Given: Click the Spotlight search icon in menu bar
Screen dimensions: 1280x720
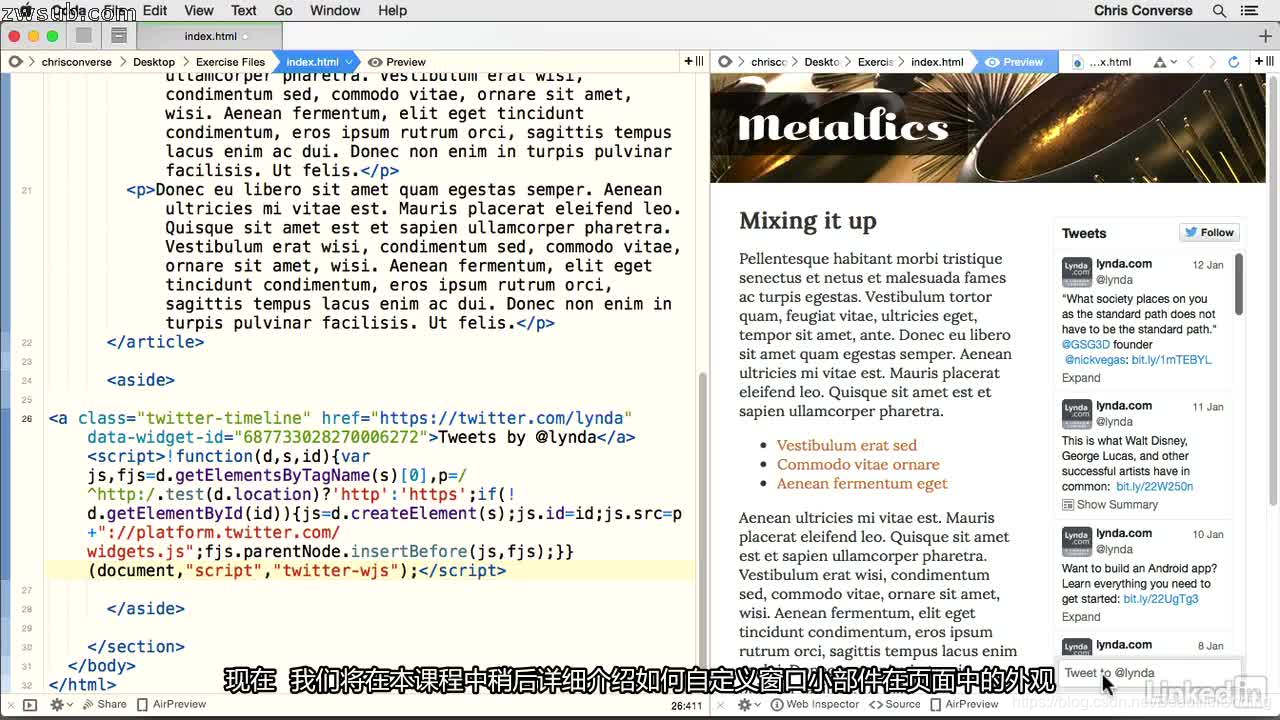Looking at the screenshot, I should [1219, 10].
